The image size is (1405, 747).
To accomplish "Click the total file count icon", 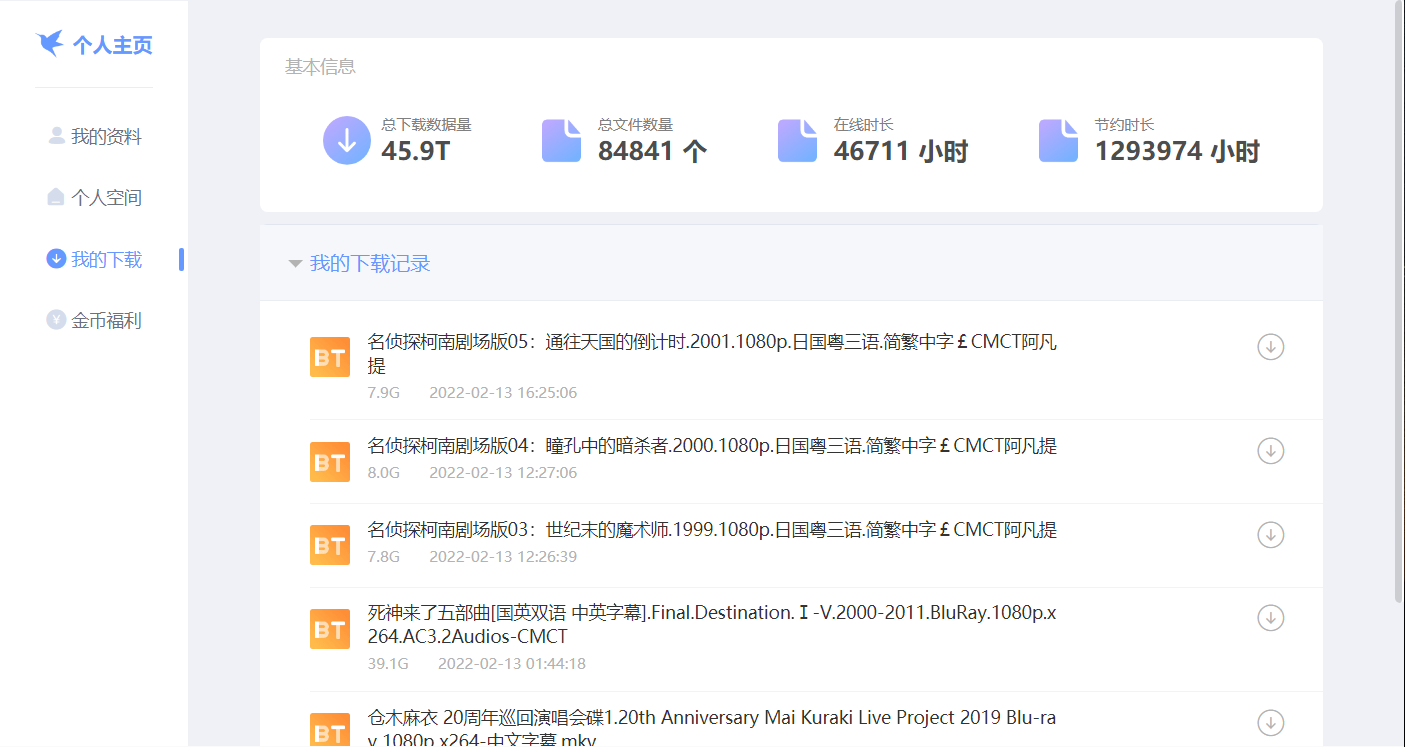I will pyautogui.click(x=561, y=140).
